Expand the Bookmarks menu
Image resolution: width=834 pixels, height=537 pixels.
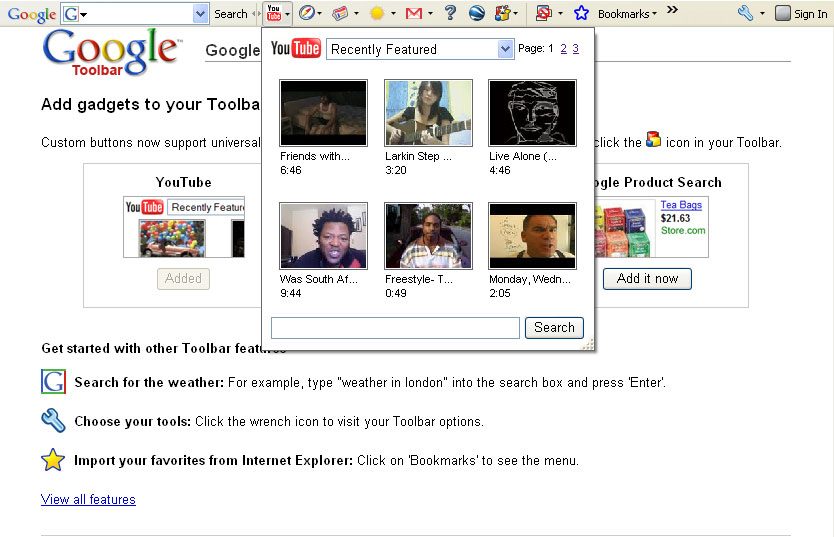pyautogui.click(x=627, y=14)
